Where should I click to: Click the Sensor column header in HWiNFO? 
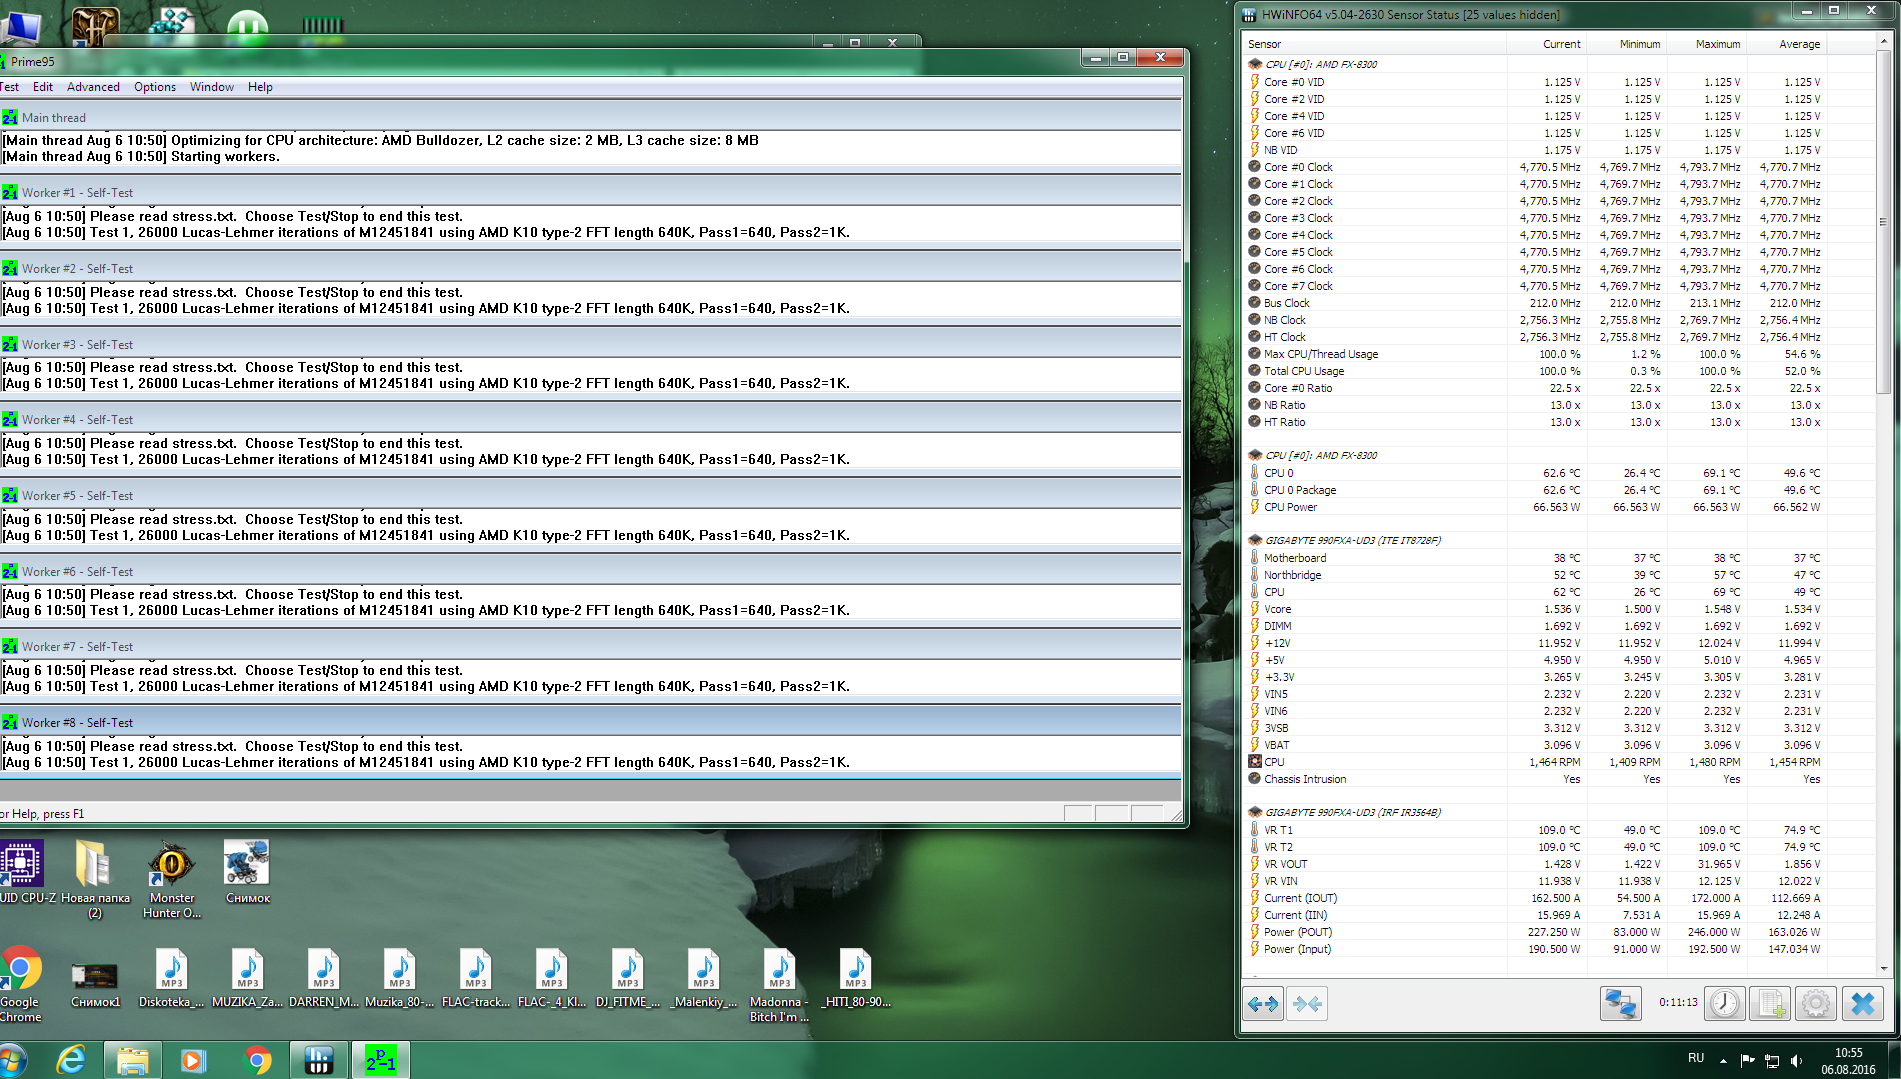pyautogui.click(x=1374, y=44)
